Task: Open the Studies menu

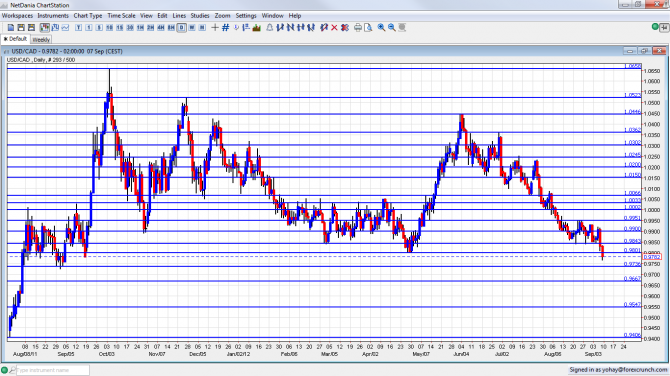Action: tap(200, 16)
